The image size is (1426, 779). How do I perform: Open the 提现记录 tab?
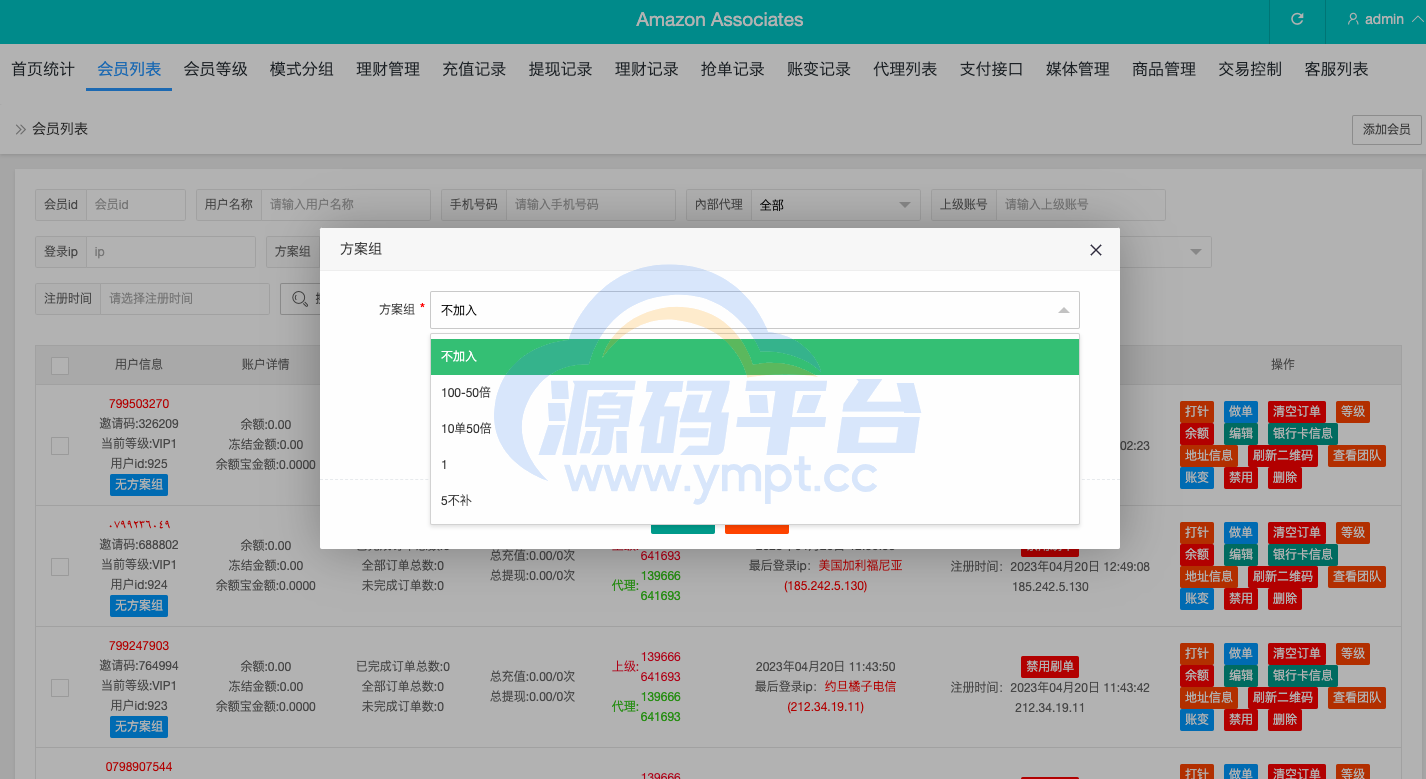click(560, 69)
